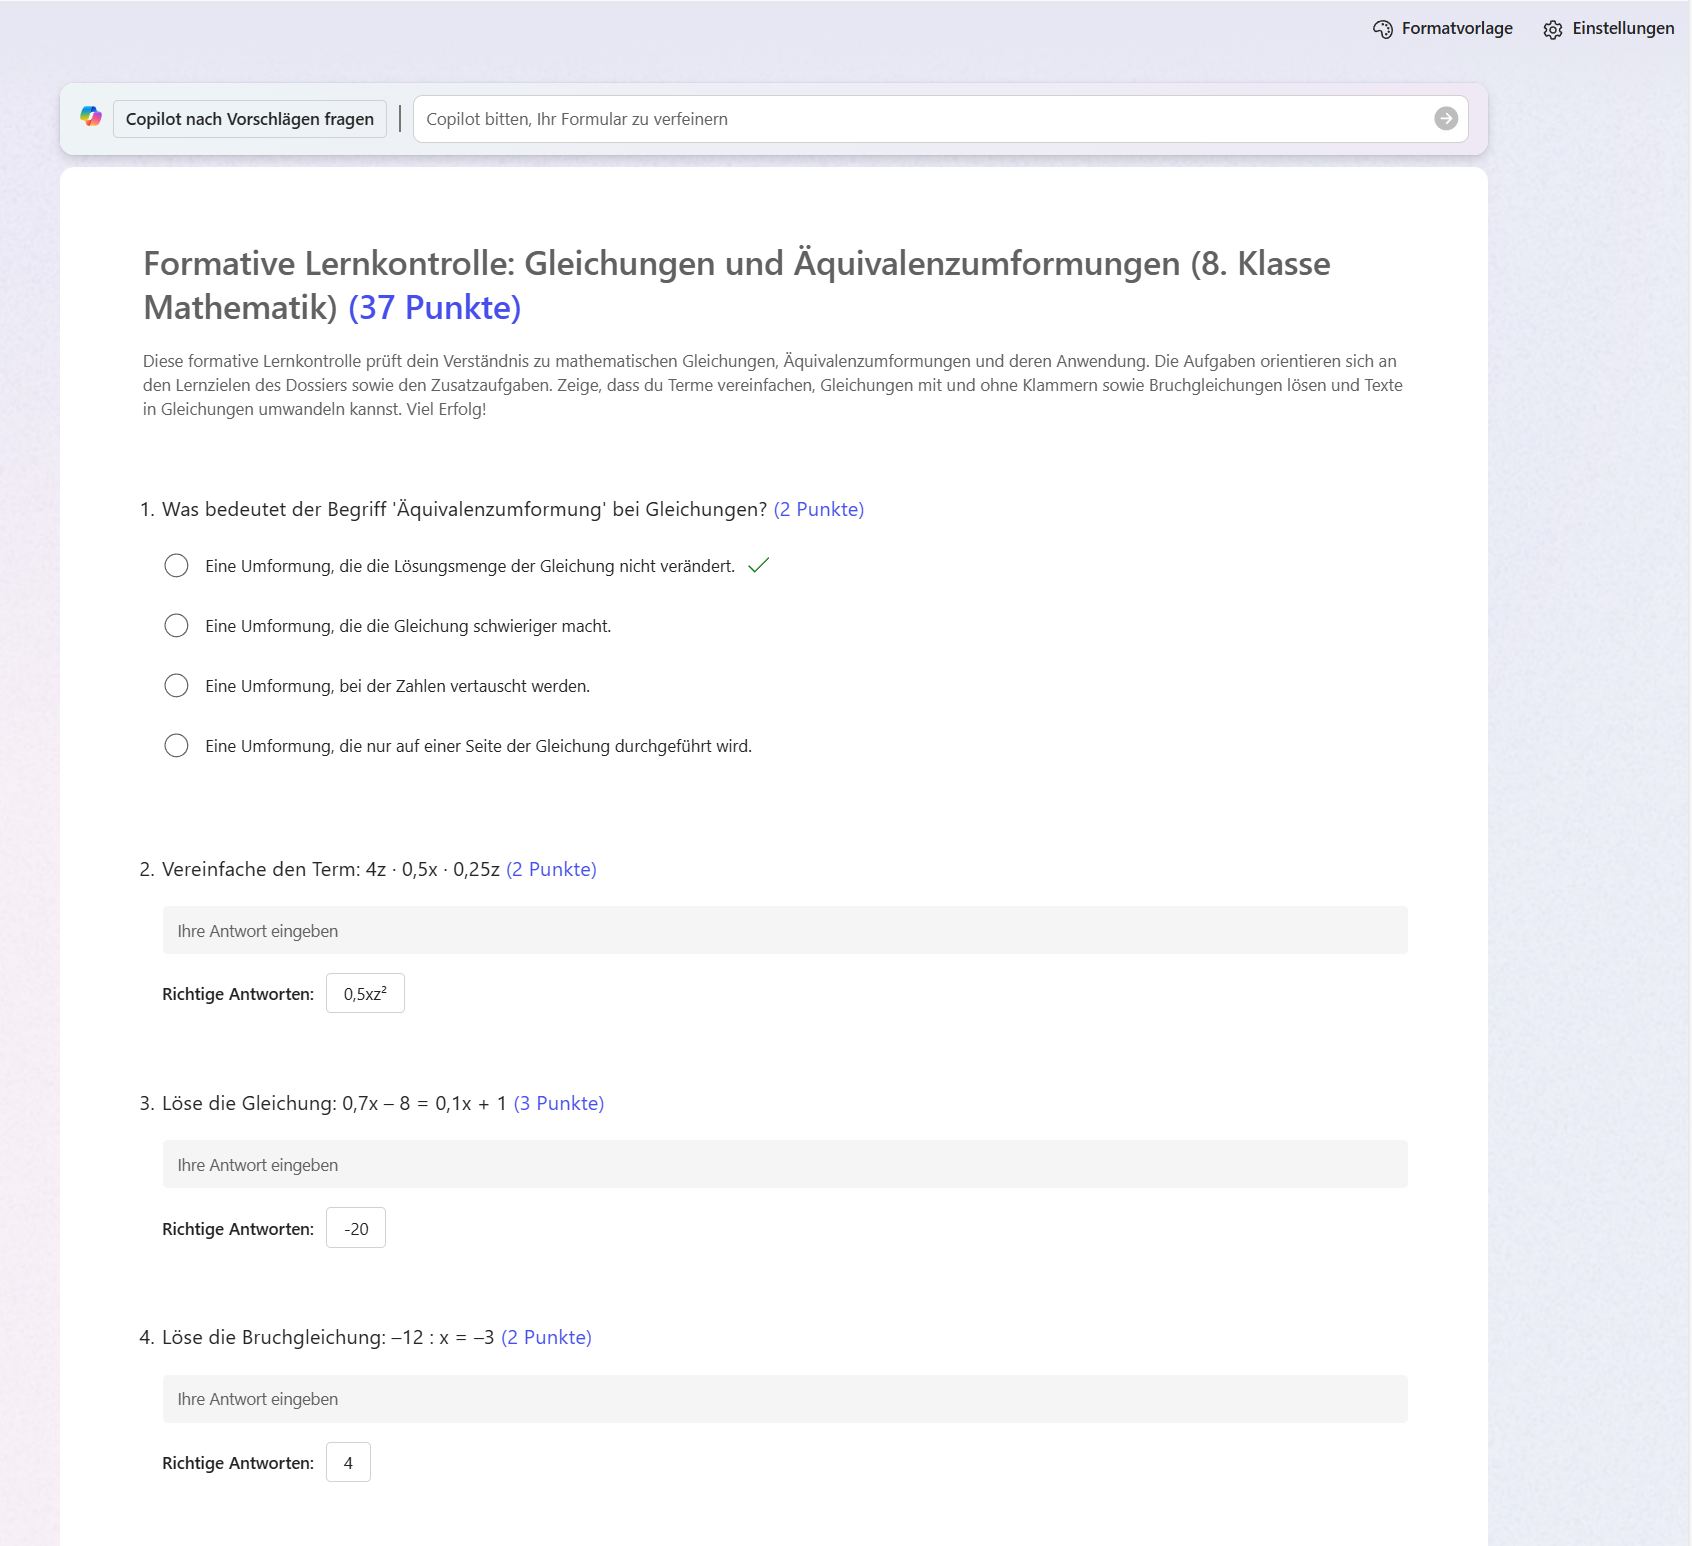Click the Formatvorlage palette icon
Viewport: 1692px width, 1546px height.
(x=1382, y=29)
